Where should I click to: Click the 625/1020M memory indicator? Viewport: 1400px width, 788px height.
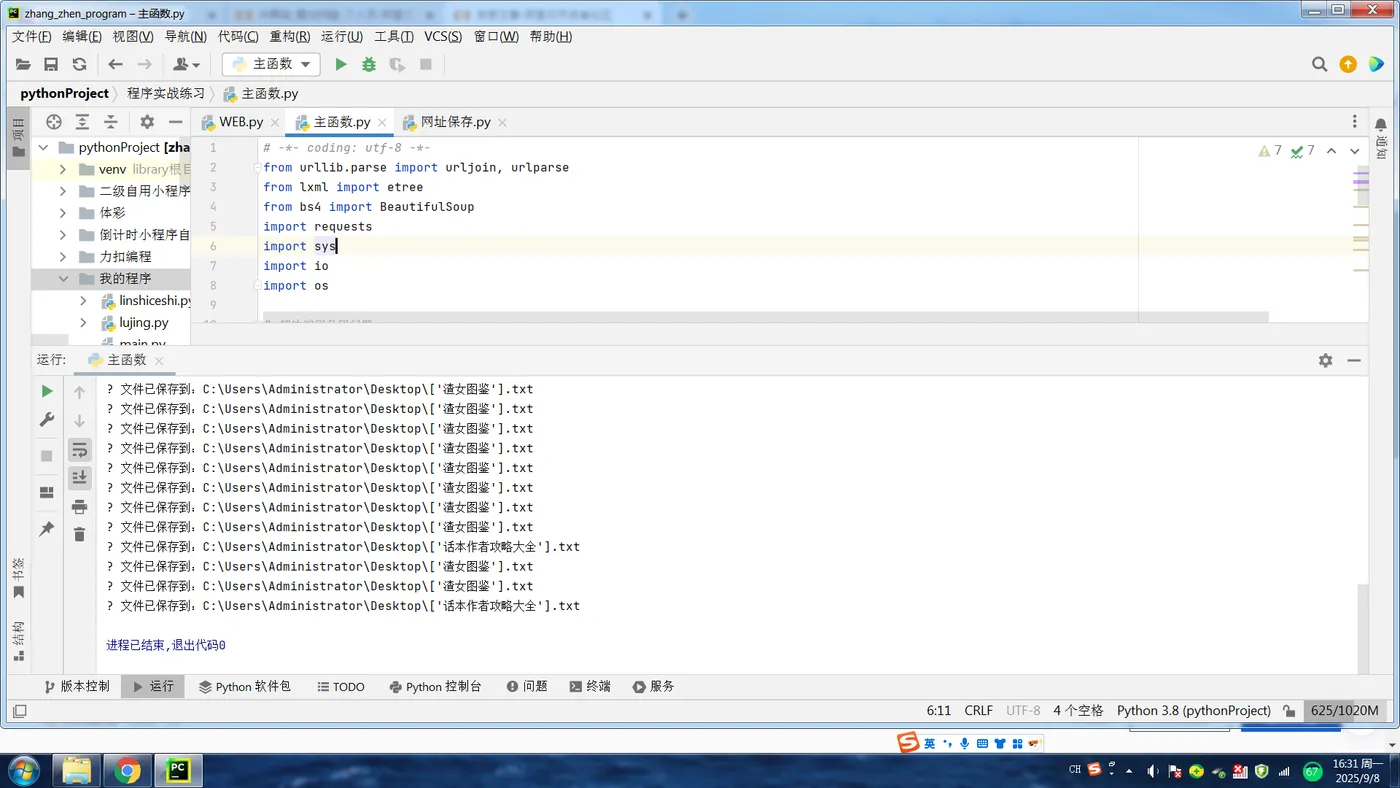1344,711
